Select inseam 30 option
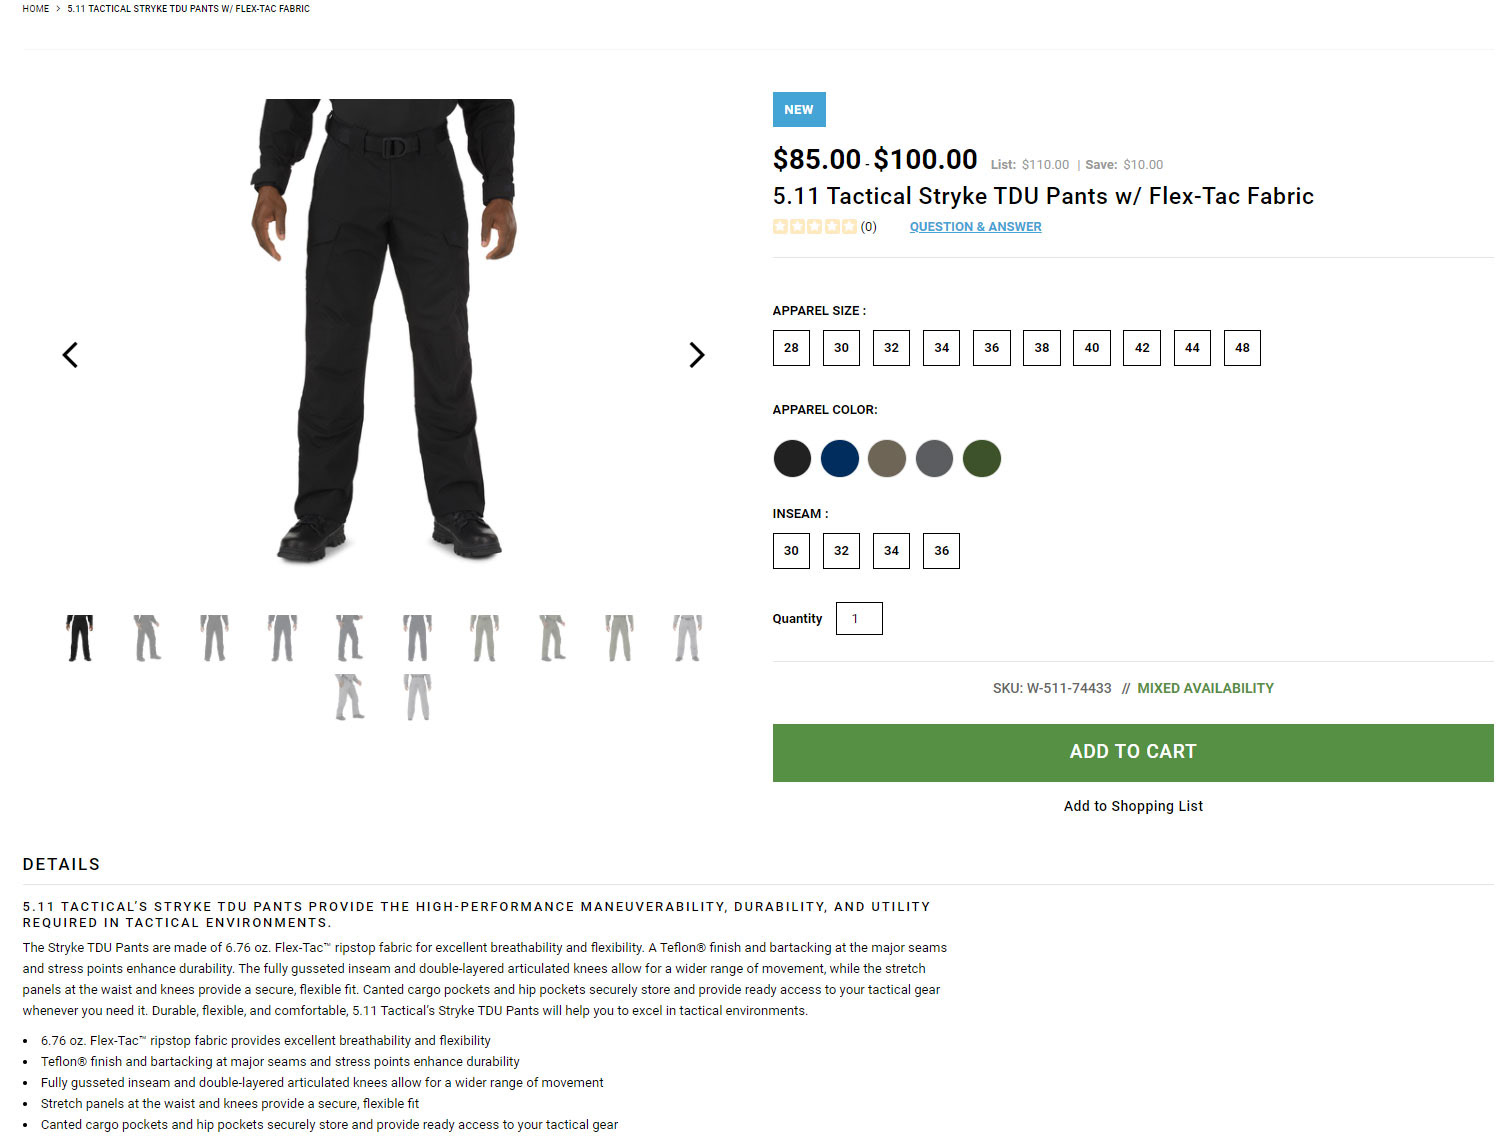This screenshot has width=1511, height=1144. coord(791,551)
